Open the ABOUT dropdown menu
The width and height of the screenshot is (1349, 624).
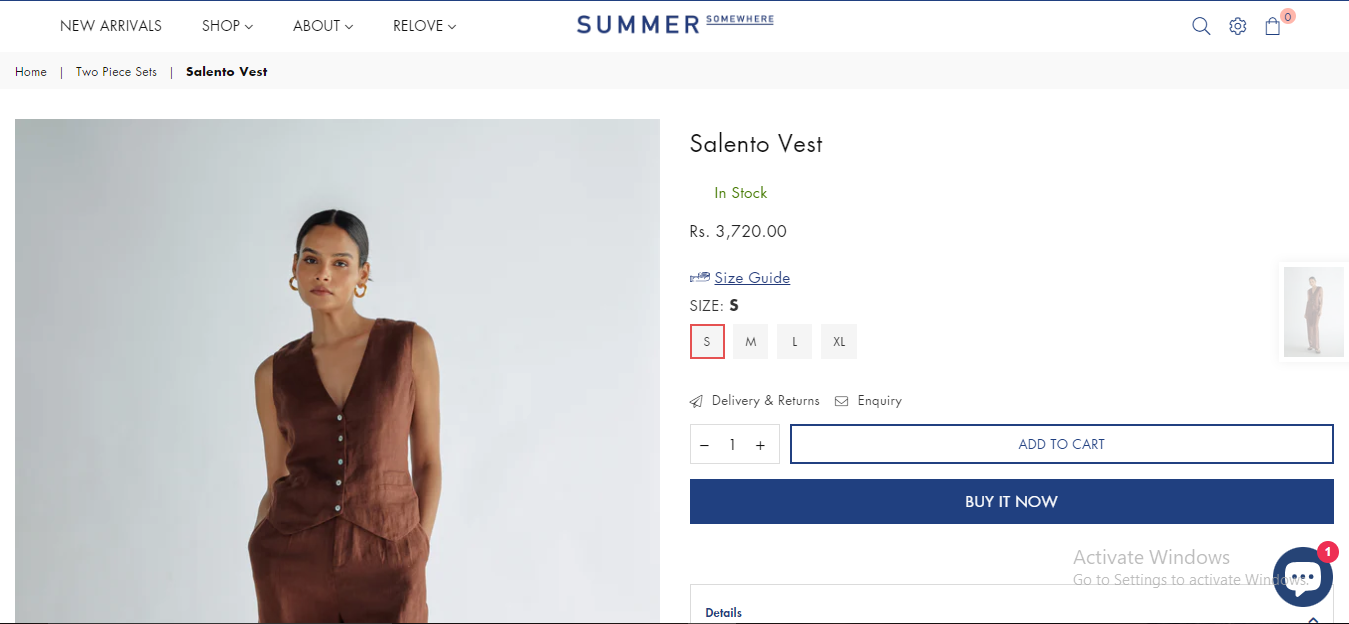point(323,26)
